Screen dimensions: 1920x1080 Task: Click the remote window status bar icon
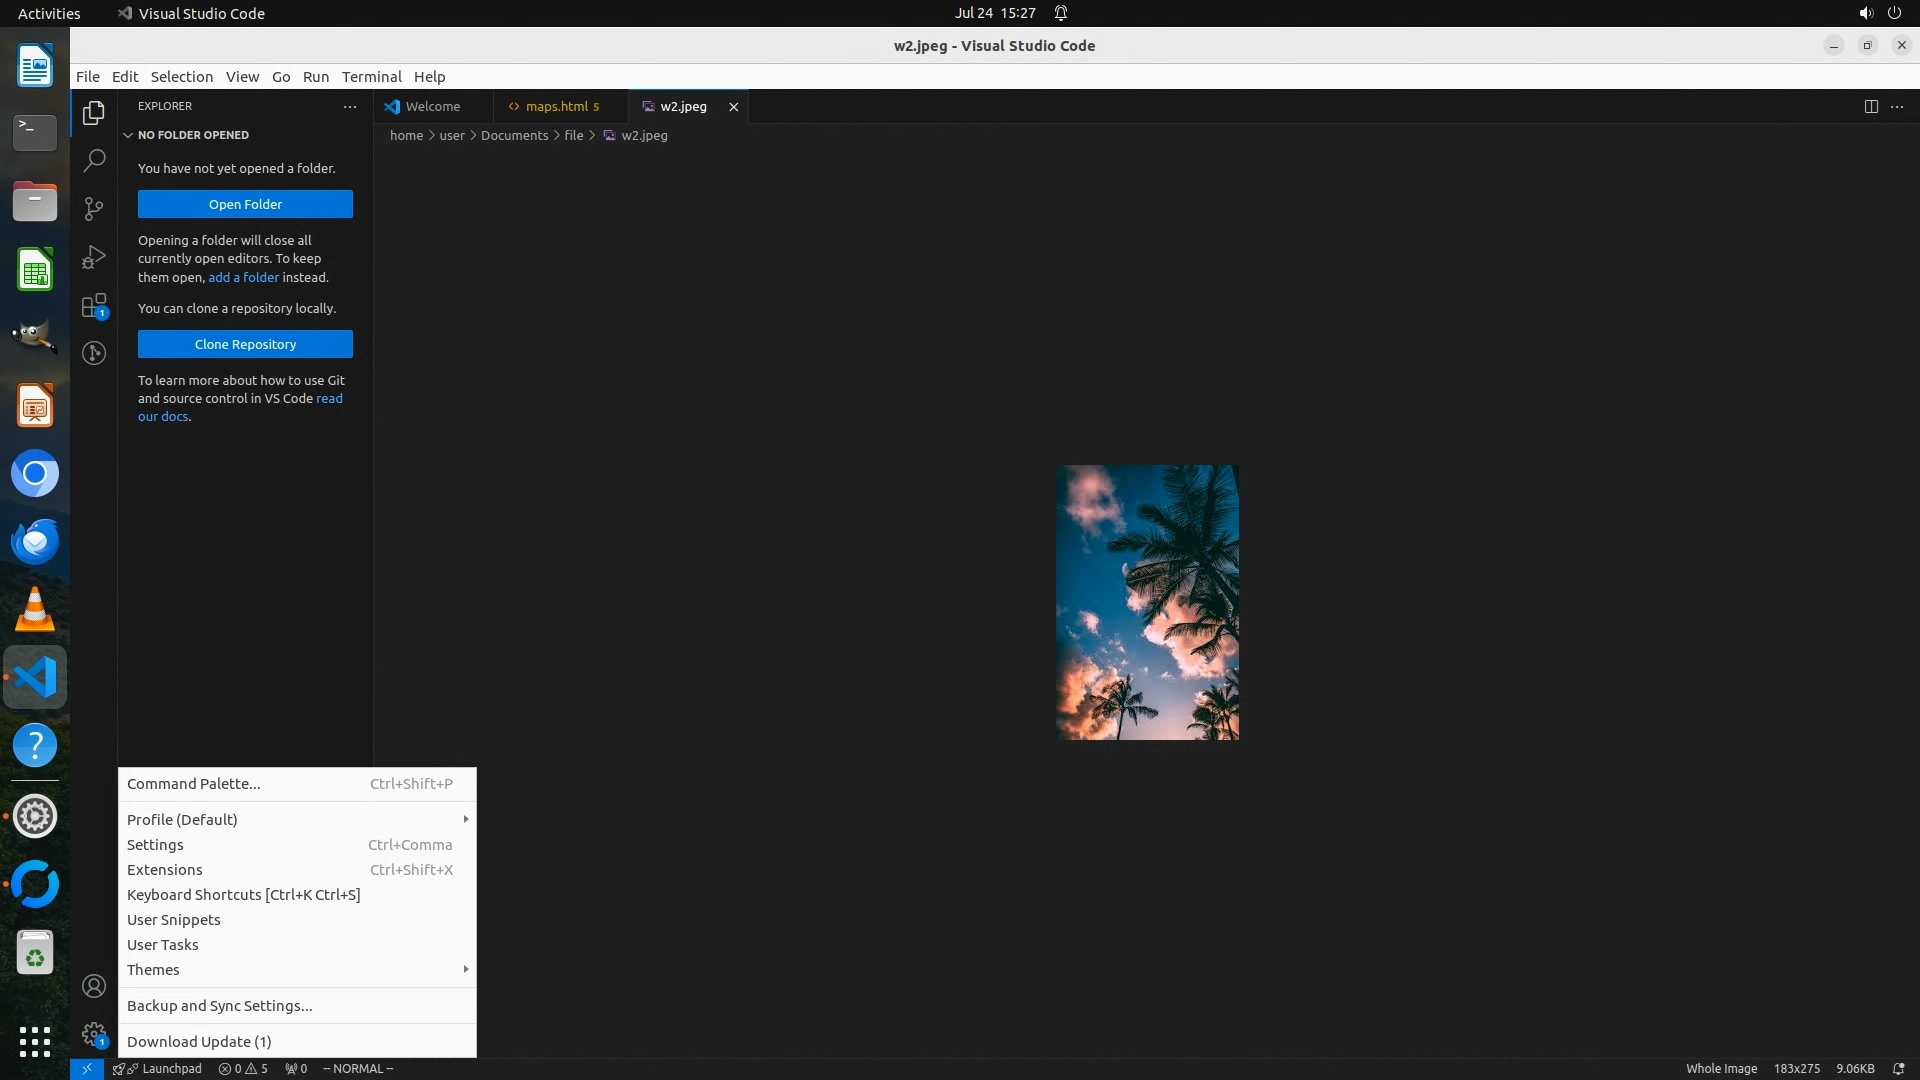coord(87,1068)
